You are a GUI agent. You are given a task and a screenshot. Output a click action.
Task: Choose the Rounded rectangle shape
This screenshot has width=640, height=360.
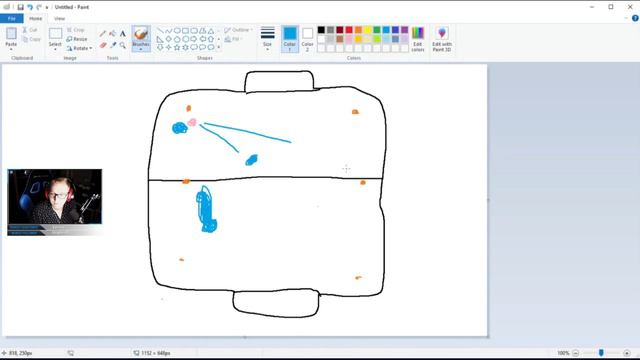194,31
